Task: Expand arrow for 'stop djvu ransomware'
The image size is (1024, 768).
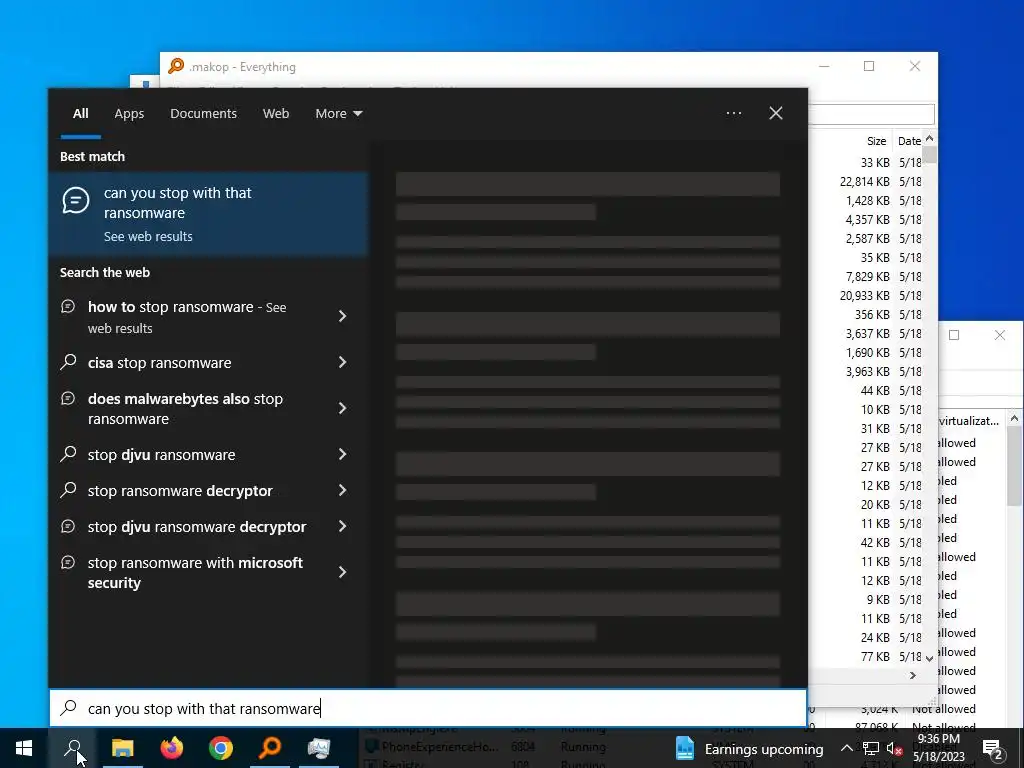Action: (342, 455)
